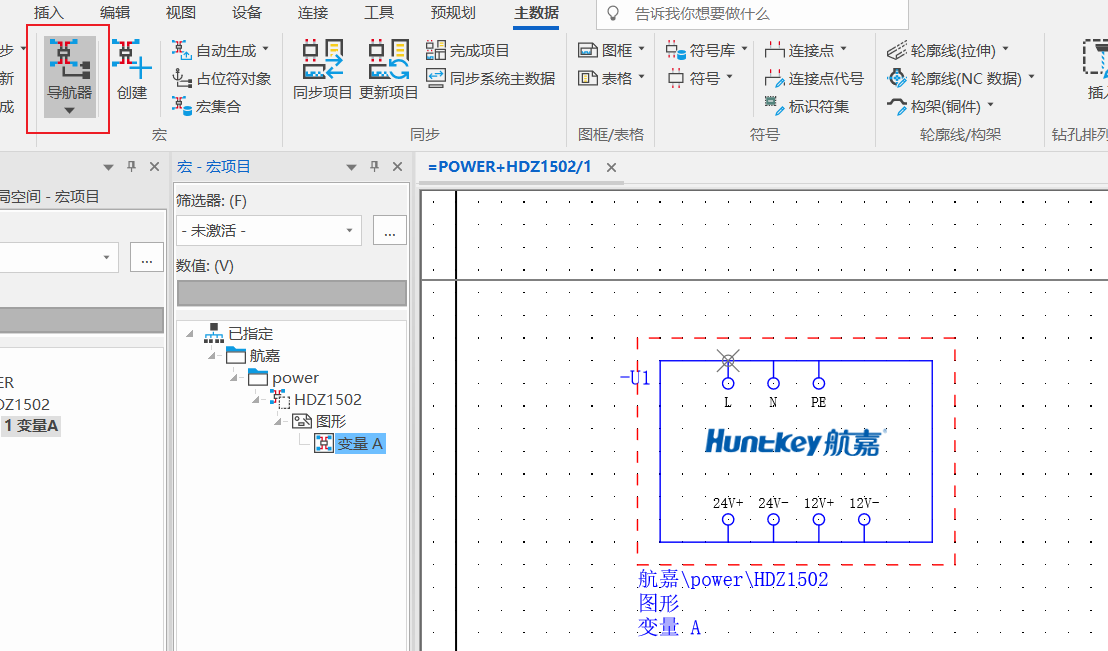This screenshot has width=1108, height=651.
Task: Close the 宏 - 宏项目 panel
Action: click(398, 167)
